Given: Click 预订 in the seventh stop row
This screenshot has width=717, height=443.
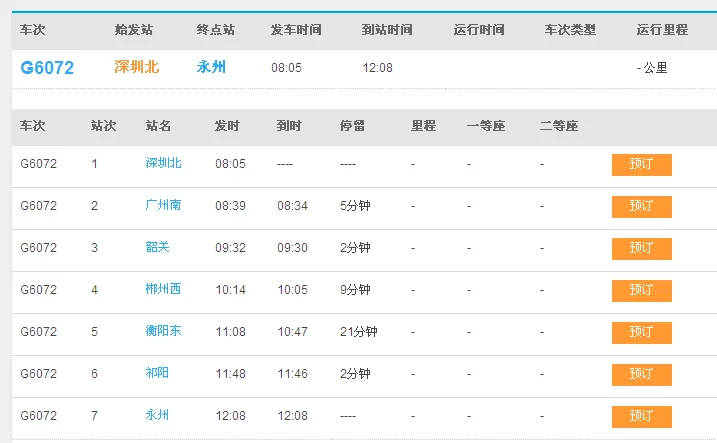Looking at the screenshot, I should point(641,417).
